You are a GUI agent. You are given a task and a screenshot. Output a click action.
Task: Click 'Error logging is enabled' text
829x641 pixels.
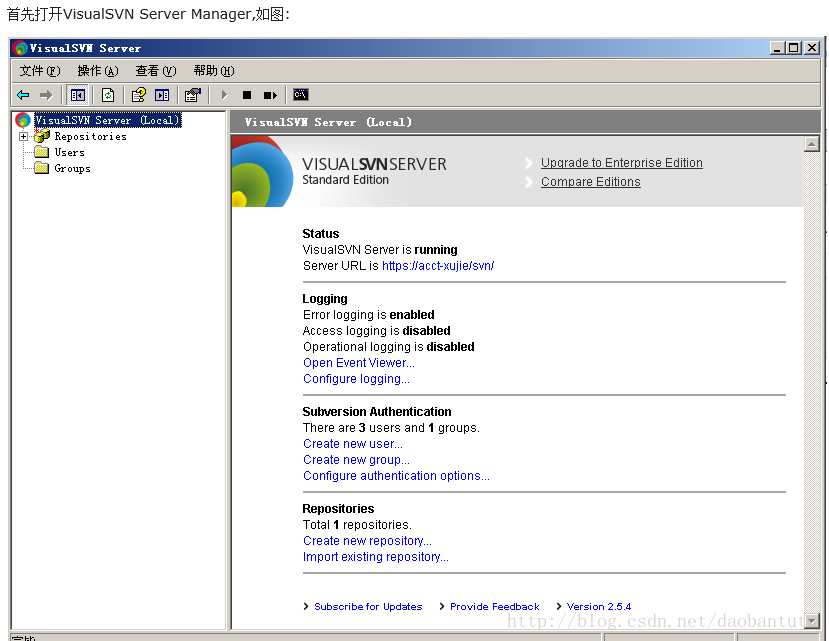pos(369,315)
